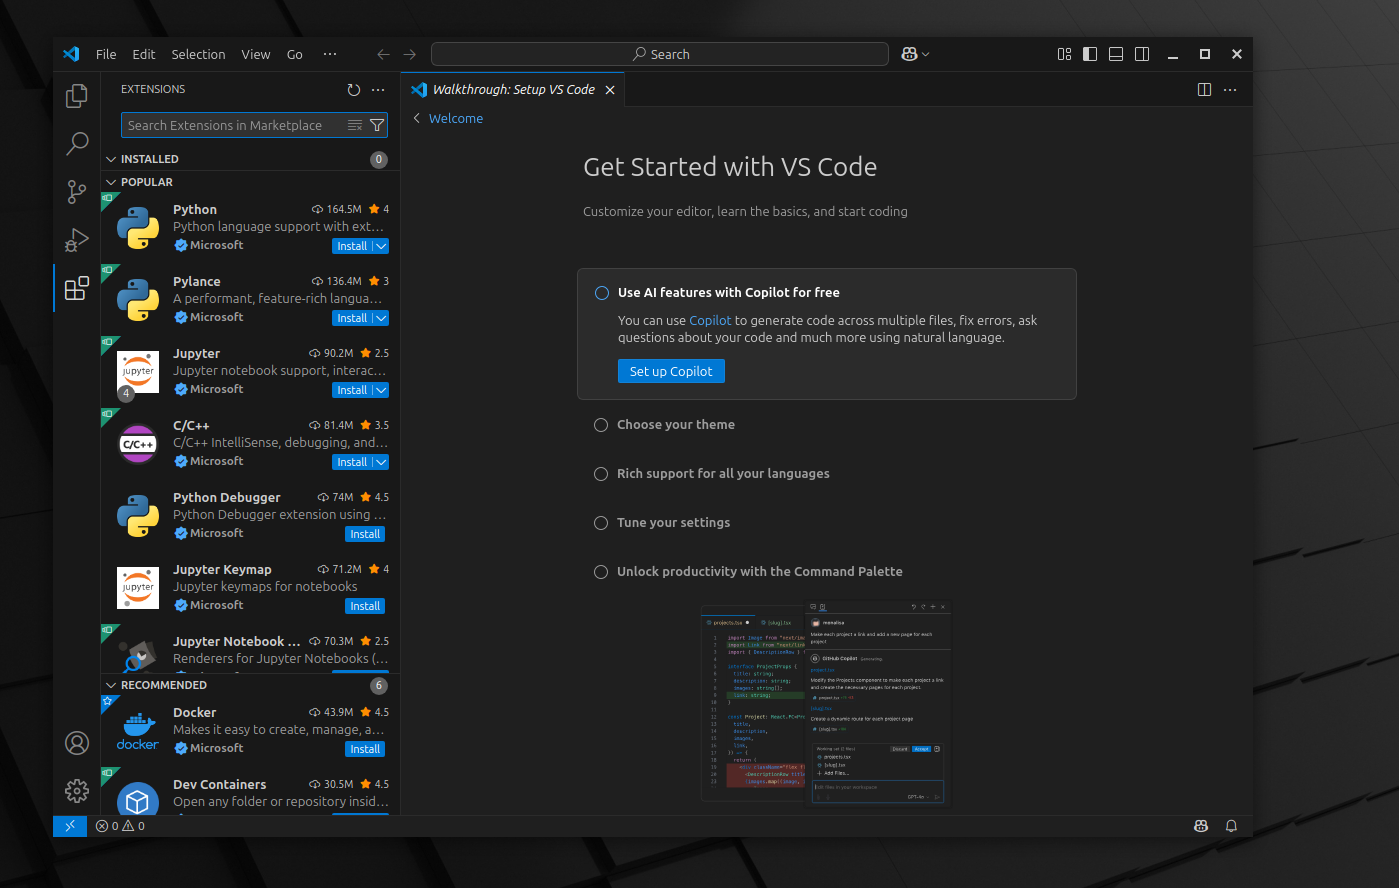Viewport: 1399px width, 888px height.
Task: Mark 'Unlock productivity with the Command Palette' step
Action: [x=601, y=572]
